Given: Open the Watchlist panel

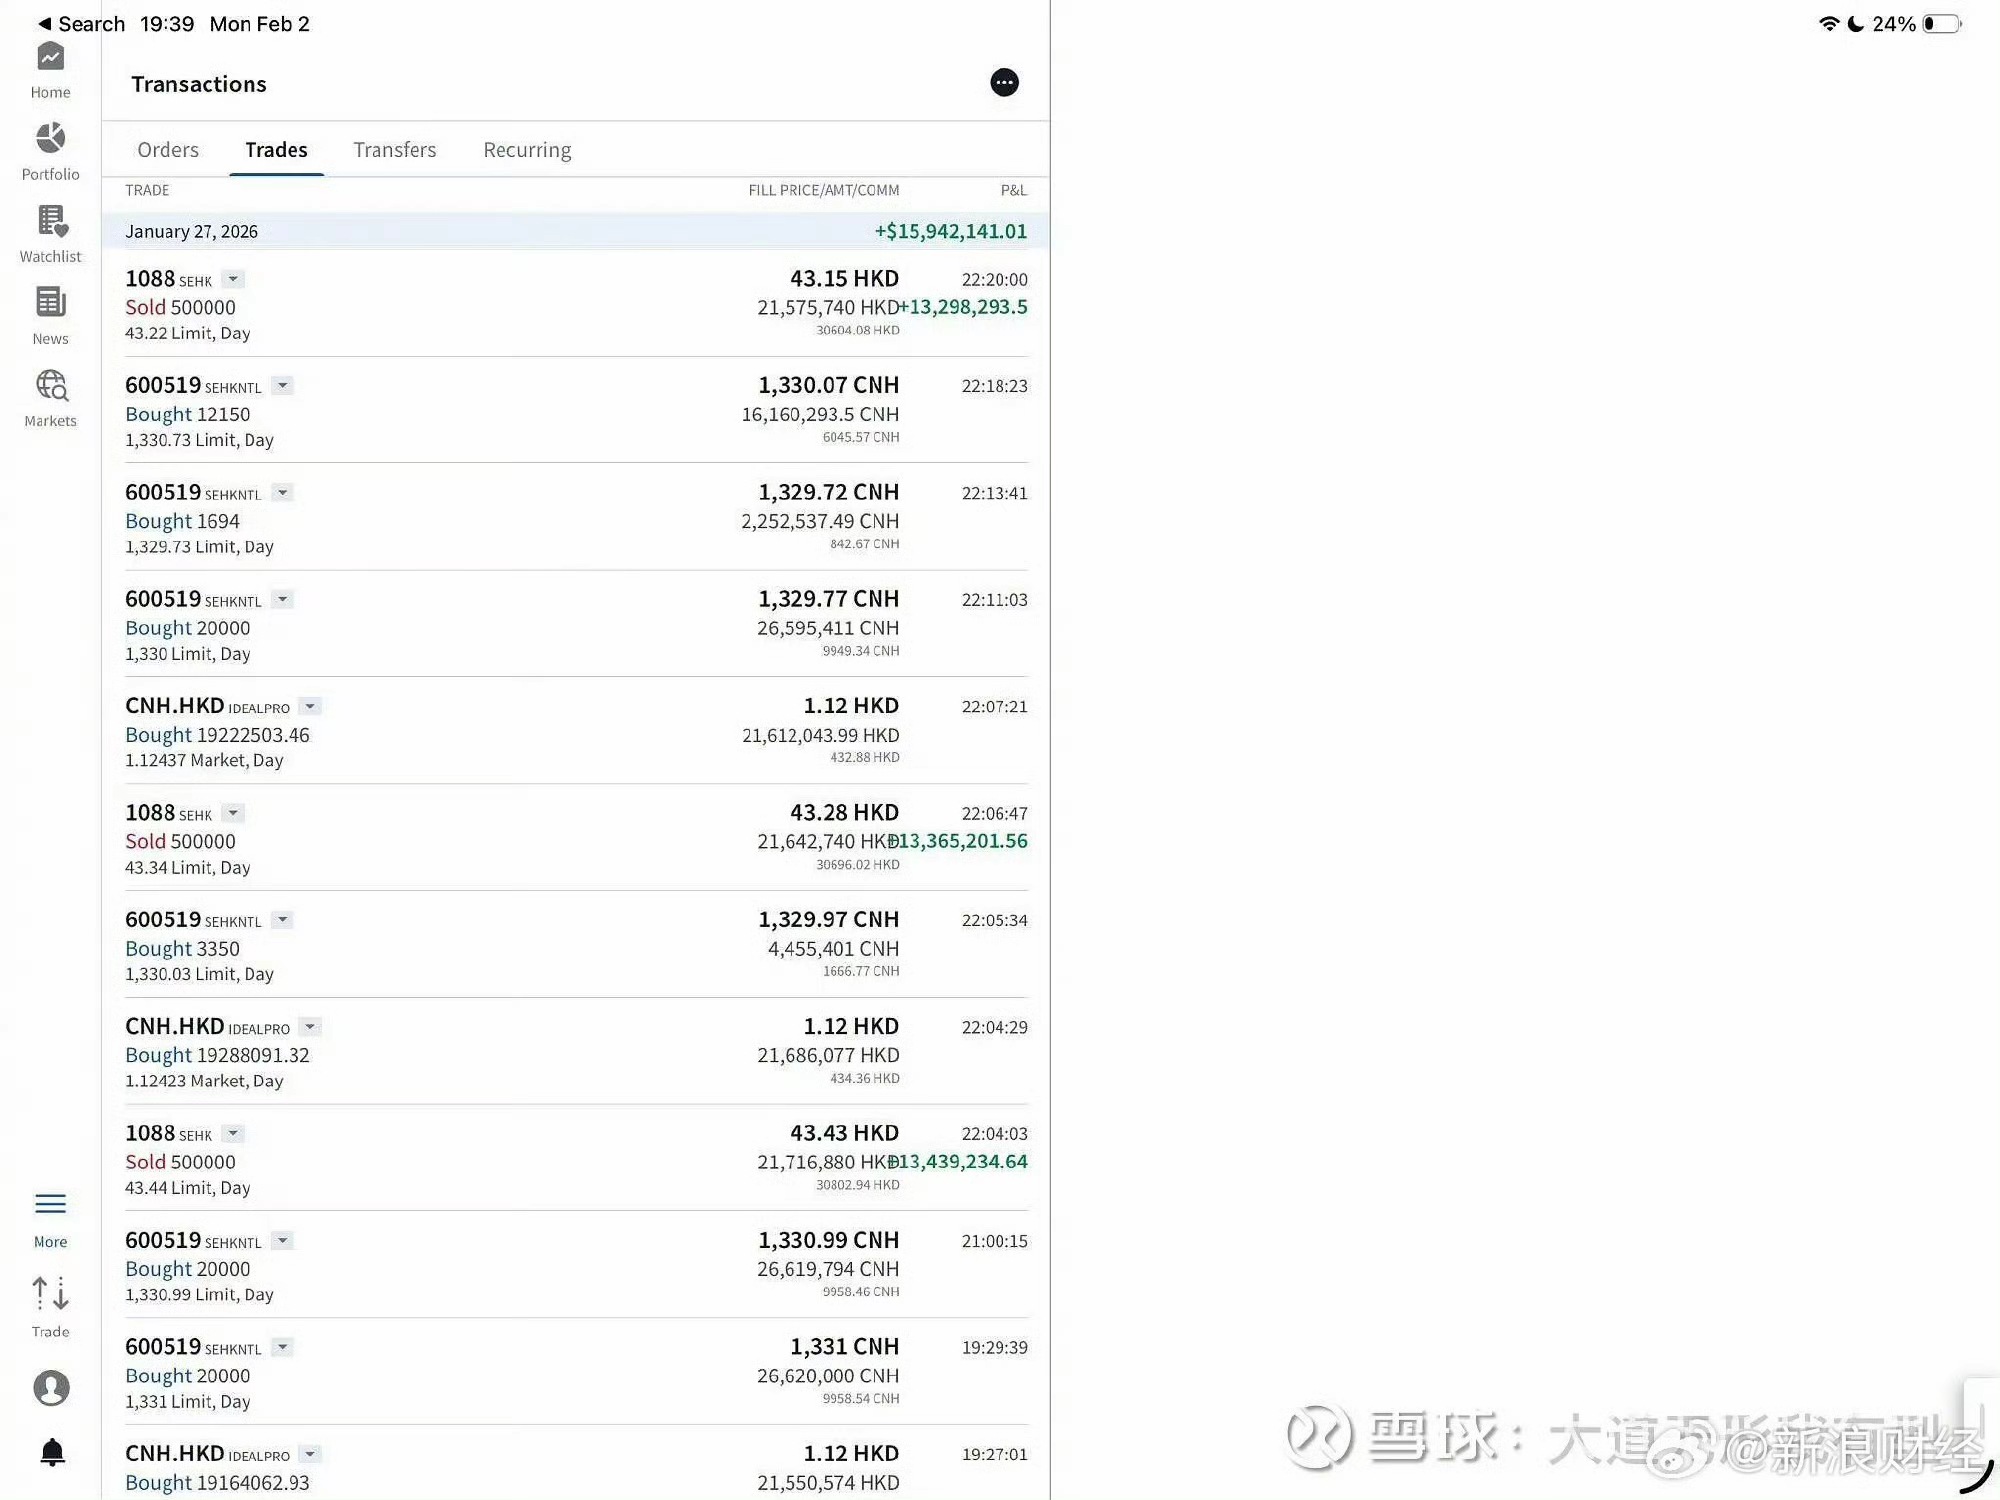Looking at the screenshot, I should (50, 232).
